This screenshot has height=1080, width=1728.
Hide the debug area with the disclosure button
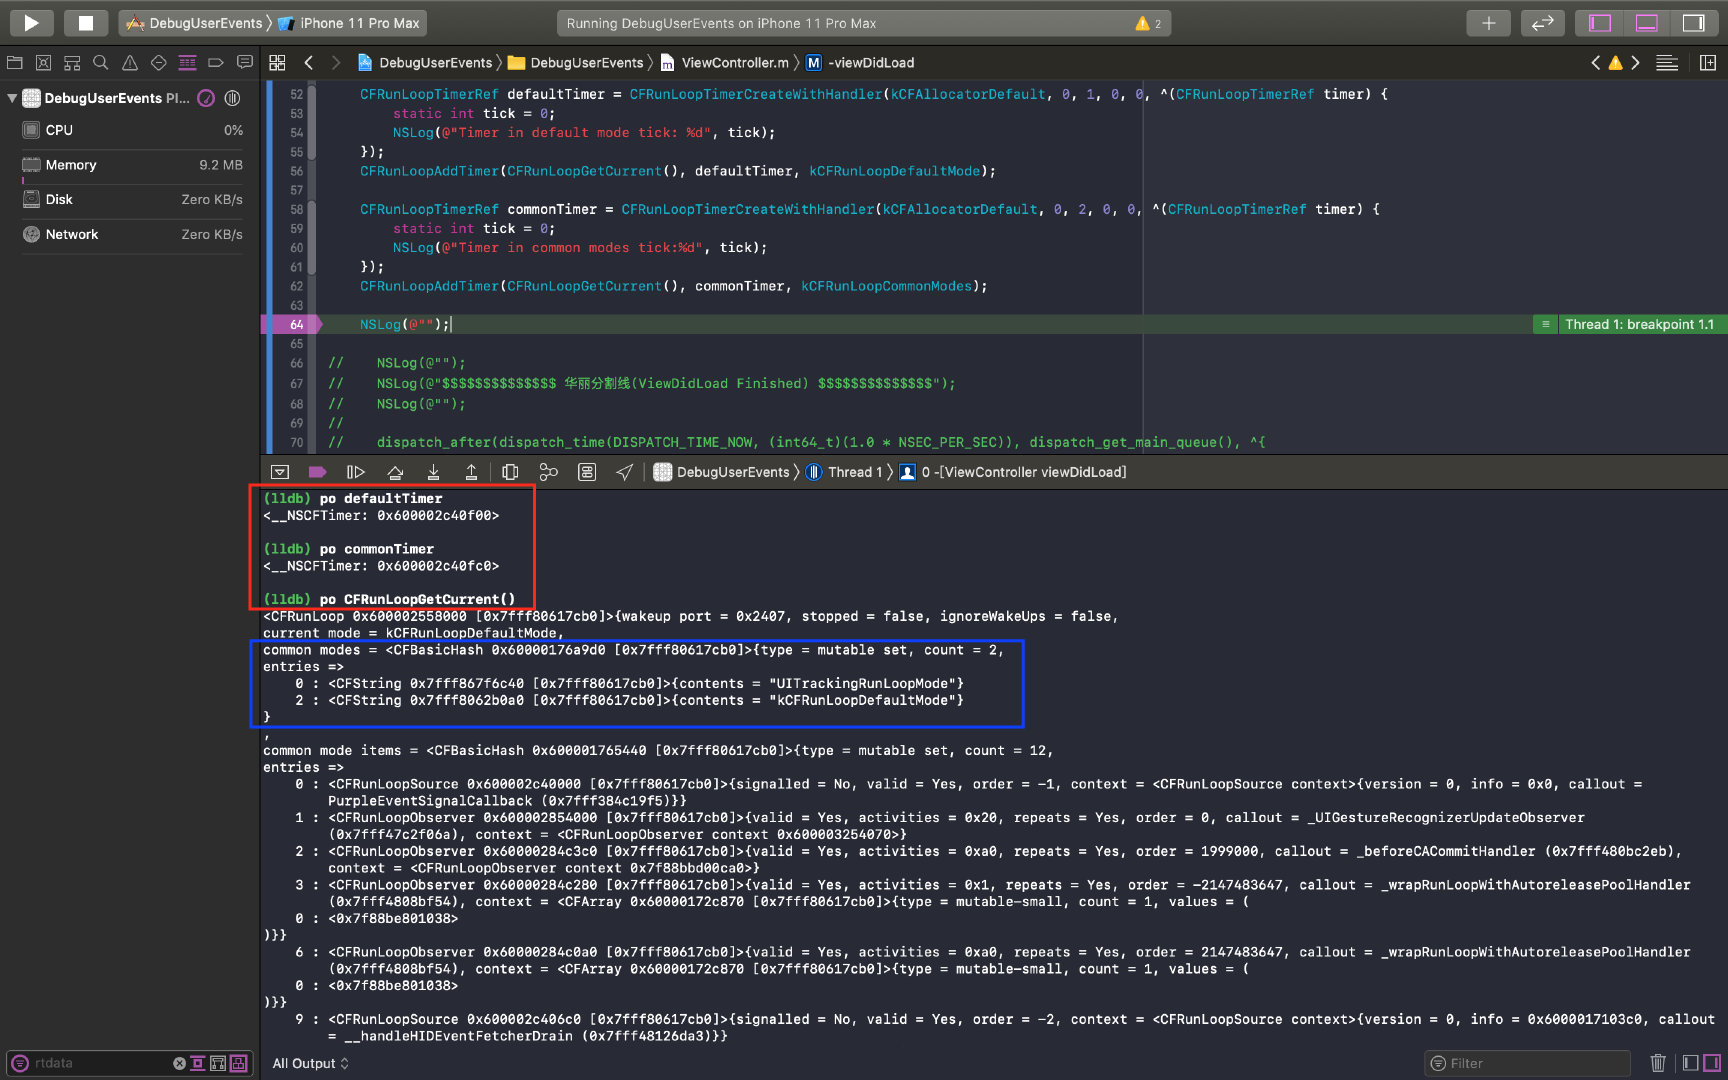pos(280,472)
